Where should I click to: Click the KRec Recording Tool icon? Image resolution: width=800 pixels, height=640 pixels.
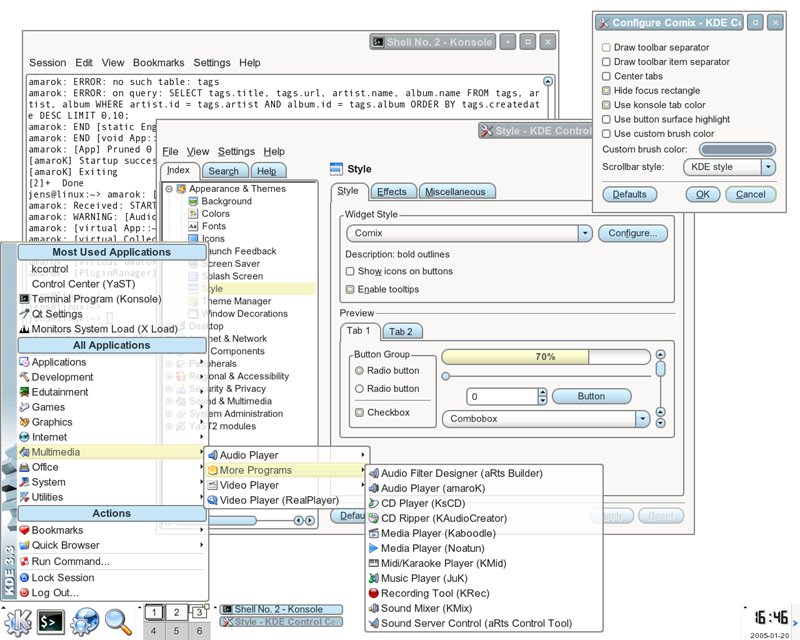click(373, 593)
